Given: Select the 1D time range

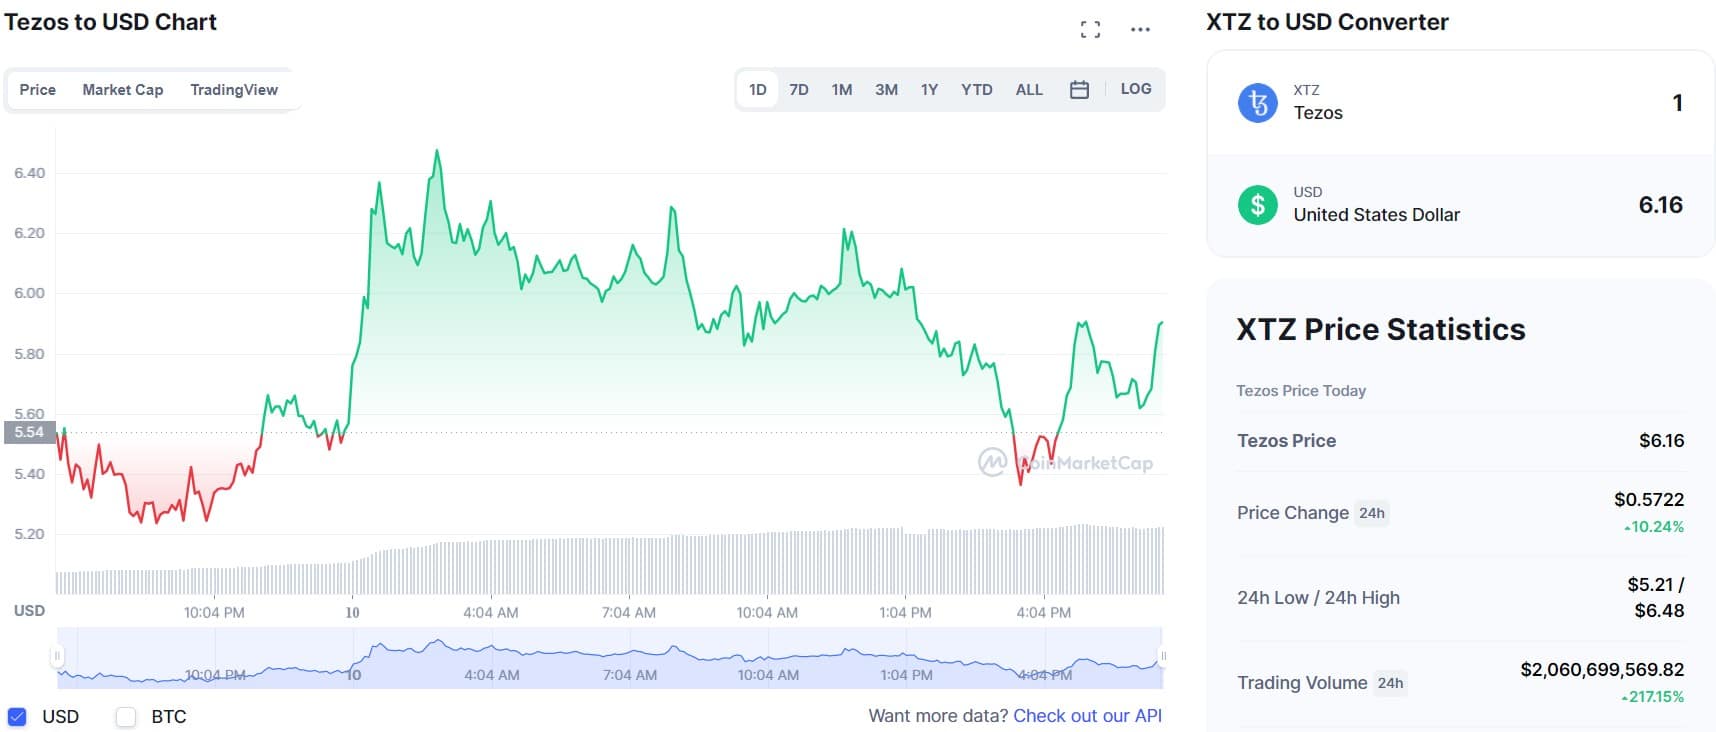Looking at the screenshot, I should 758,90.
